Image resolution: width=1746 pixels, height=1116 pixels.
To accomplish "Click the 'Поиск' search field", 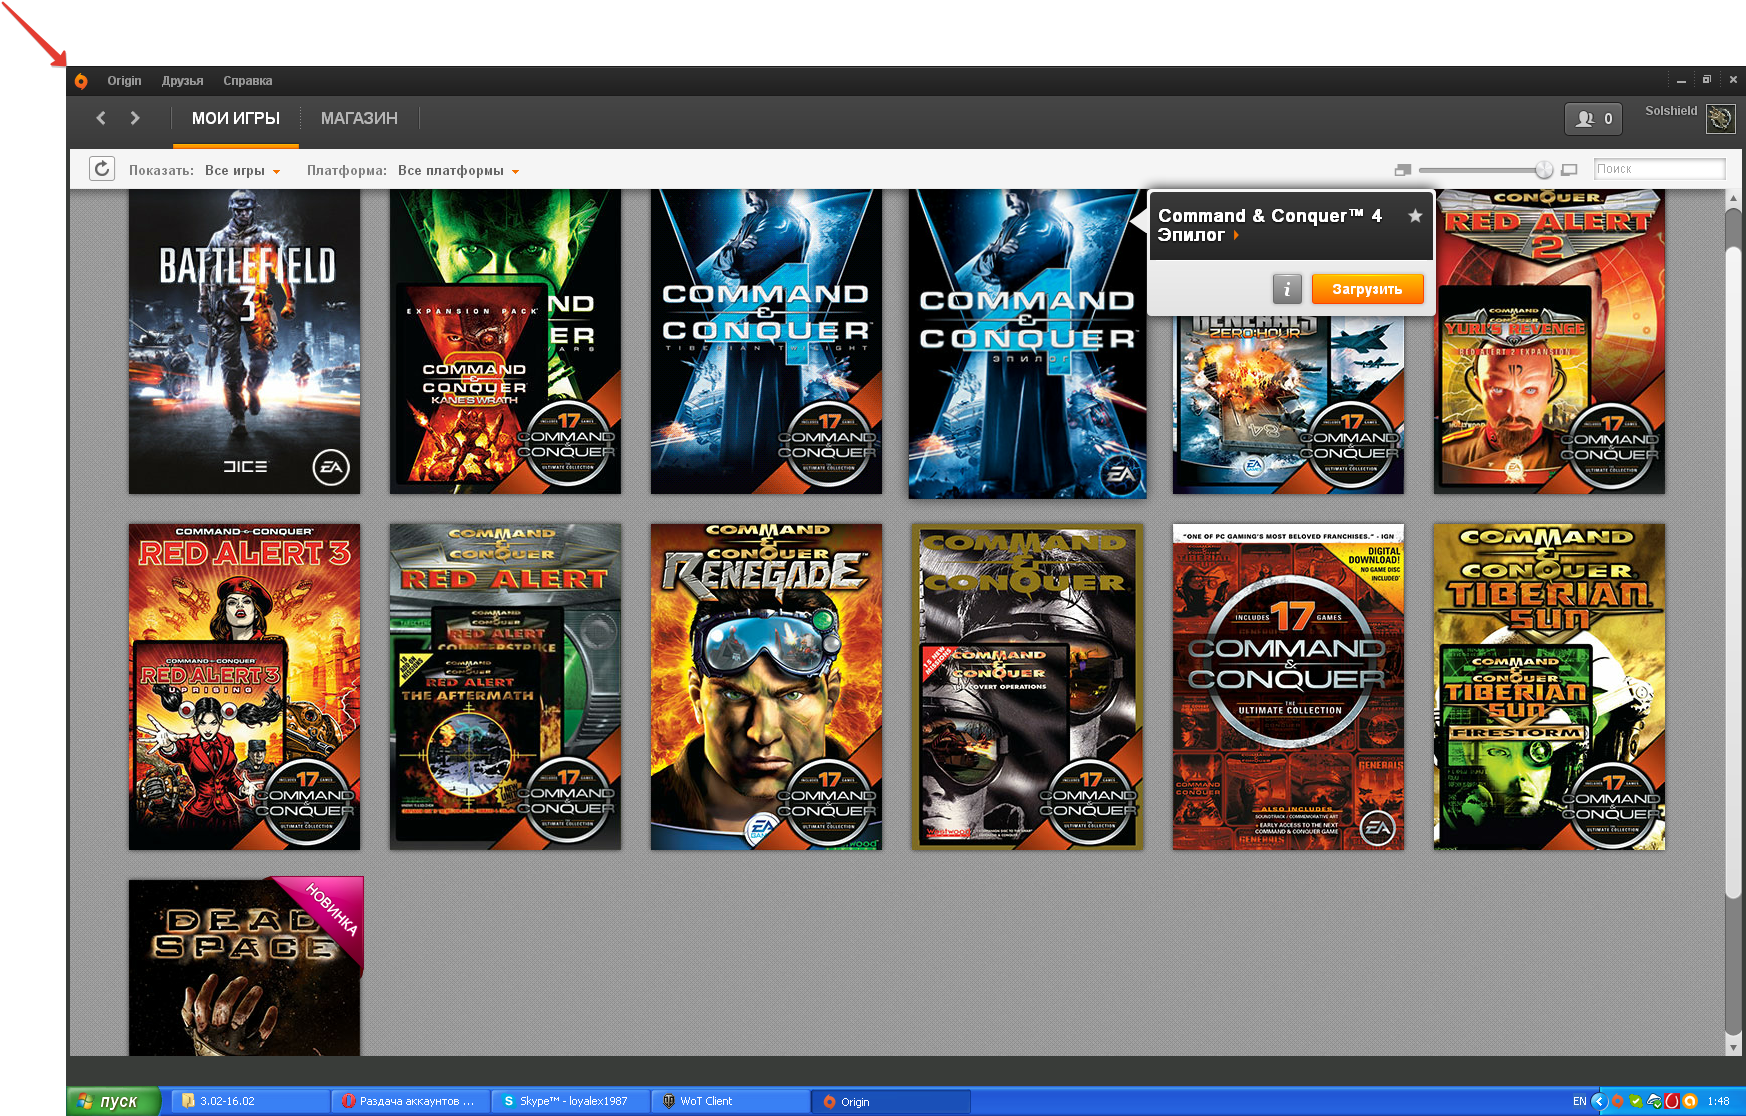I will coord(1658,169).
